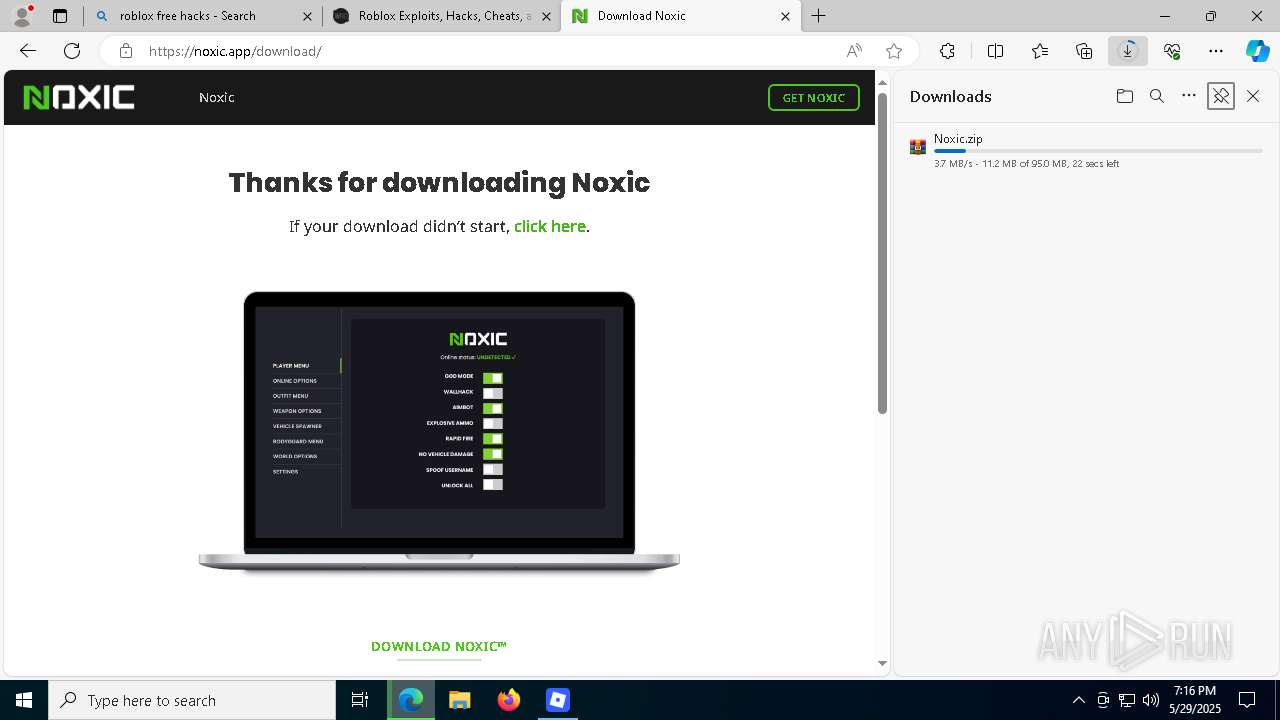Click the DOWNLOAD NOXIC link

(439, 646)
